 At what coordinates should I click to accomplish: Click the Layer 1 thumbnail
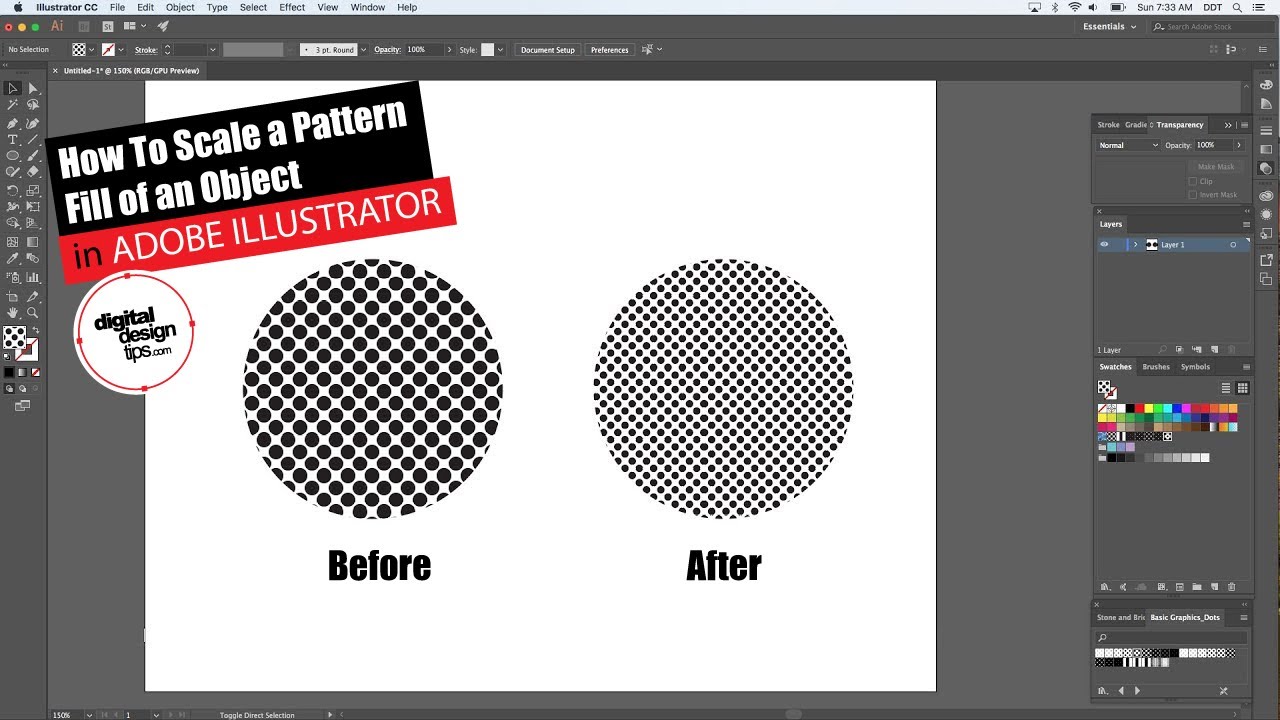1152,244
